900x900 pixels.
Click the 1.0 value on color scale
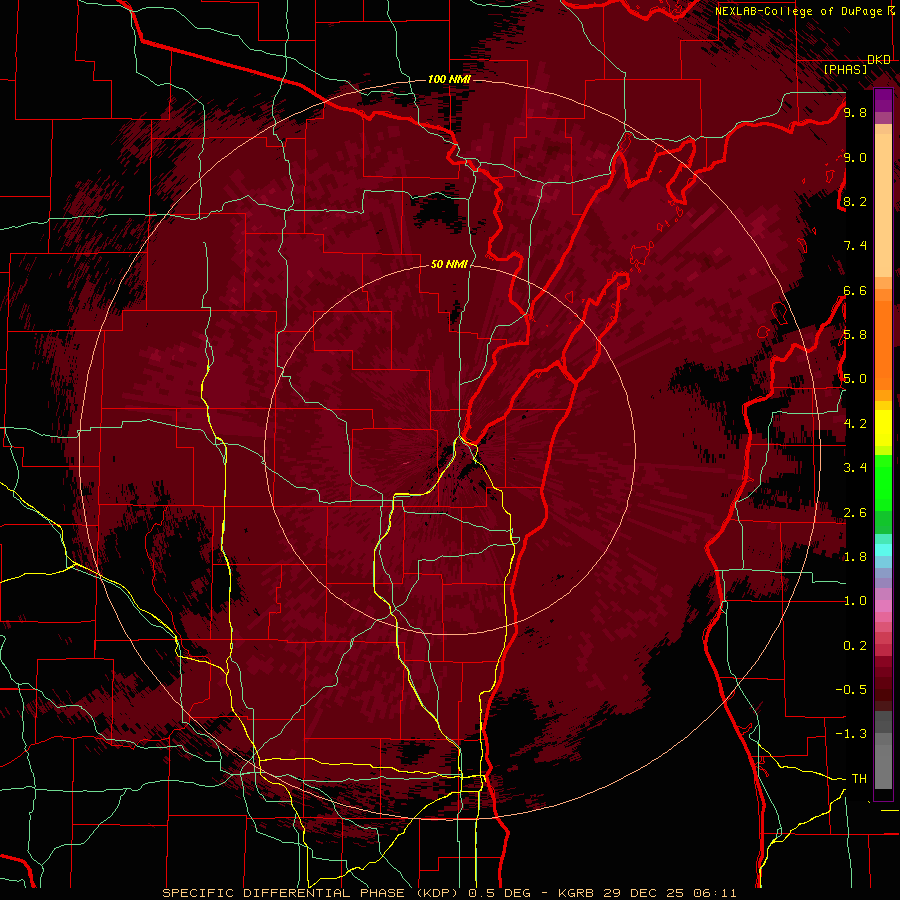(x=855, y=601)
